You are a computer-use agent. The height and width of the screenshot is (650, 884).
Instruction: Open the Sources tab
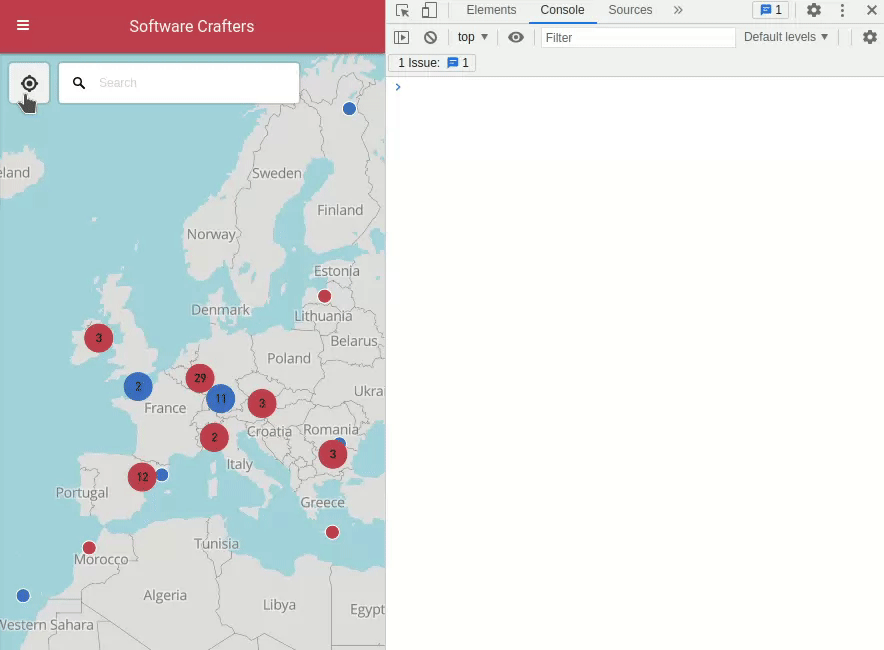coord(630,10)
